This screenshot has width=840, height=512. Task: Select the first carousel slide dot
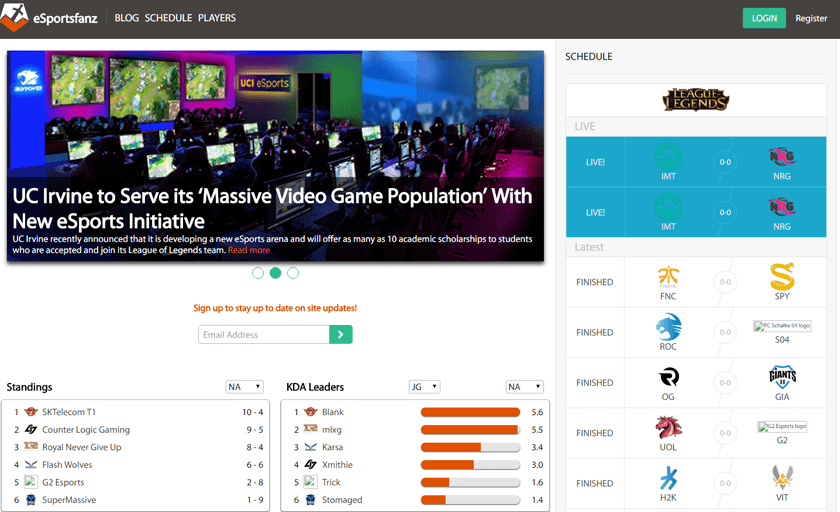(258, 273)
